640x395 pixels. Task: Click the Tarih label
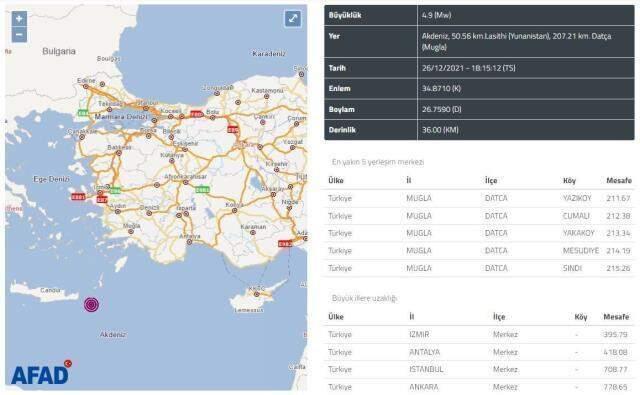337,68
